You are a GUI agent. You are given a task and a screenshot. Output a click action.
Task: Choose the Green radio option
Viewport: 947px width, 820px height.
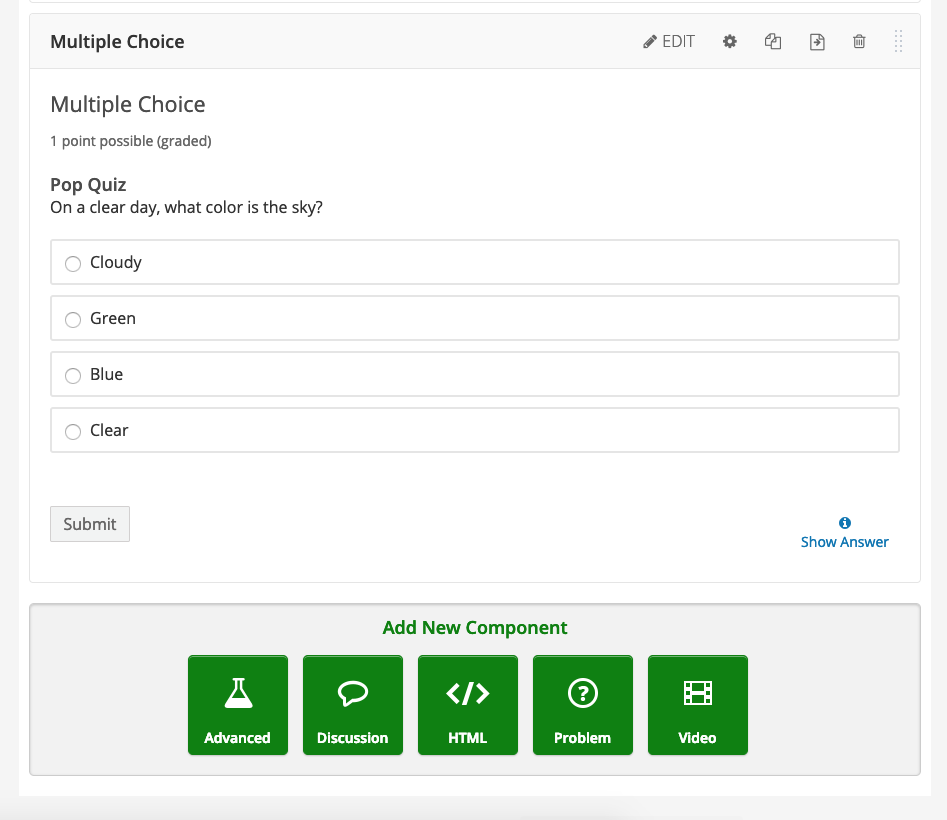point(73,320)
